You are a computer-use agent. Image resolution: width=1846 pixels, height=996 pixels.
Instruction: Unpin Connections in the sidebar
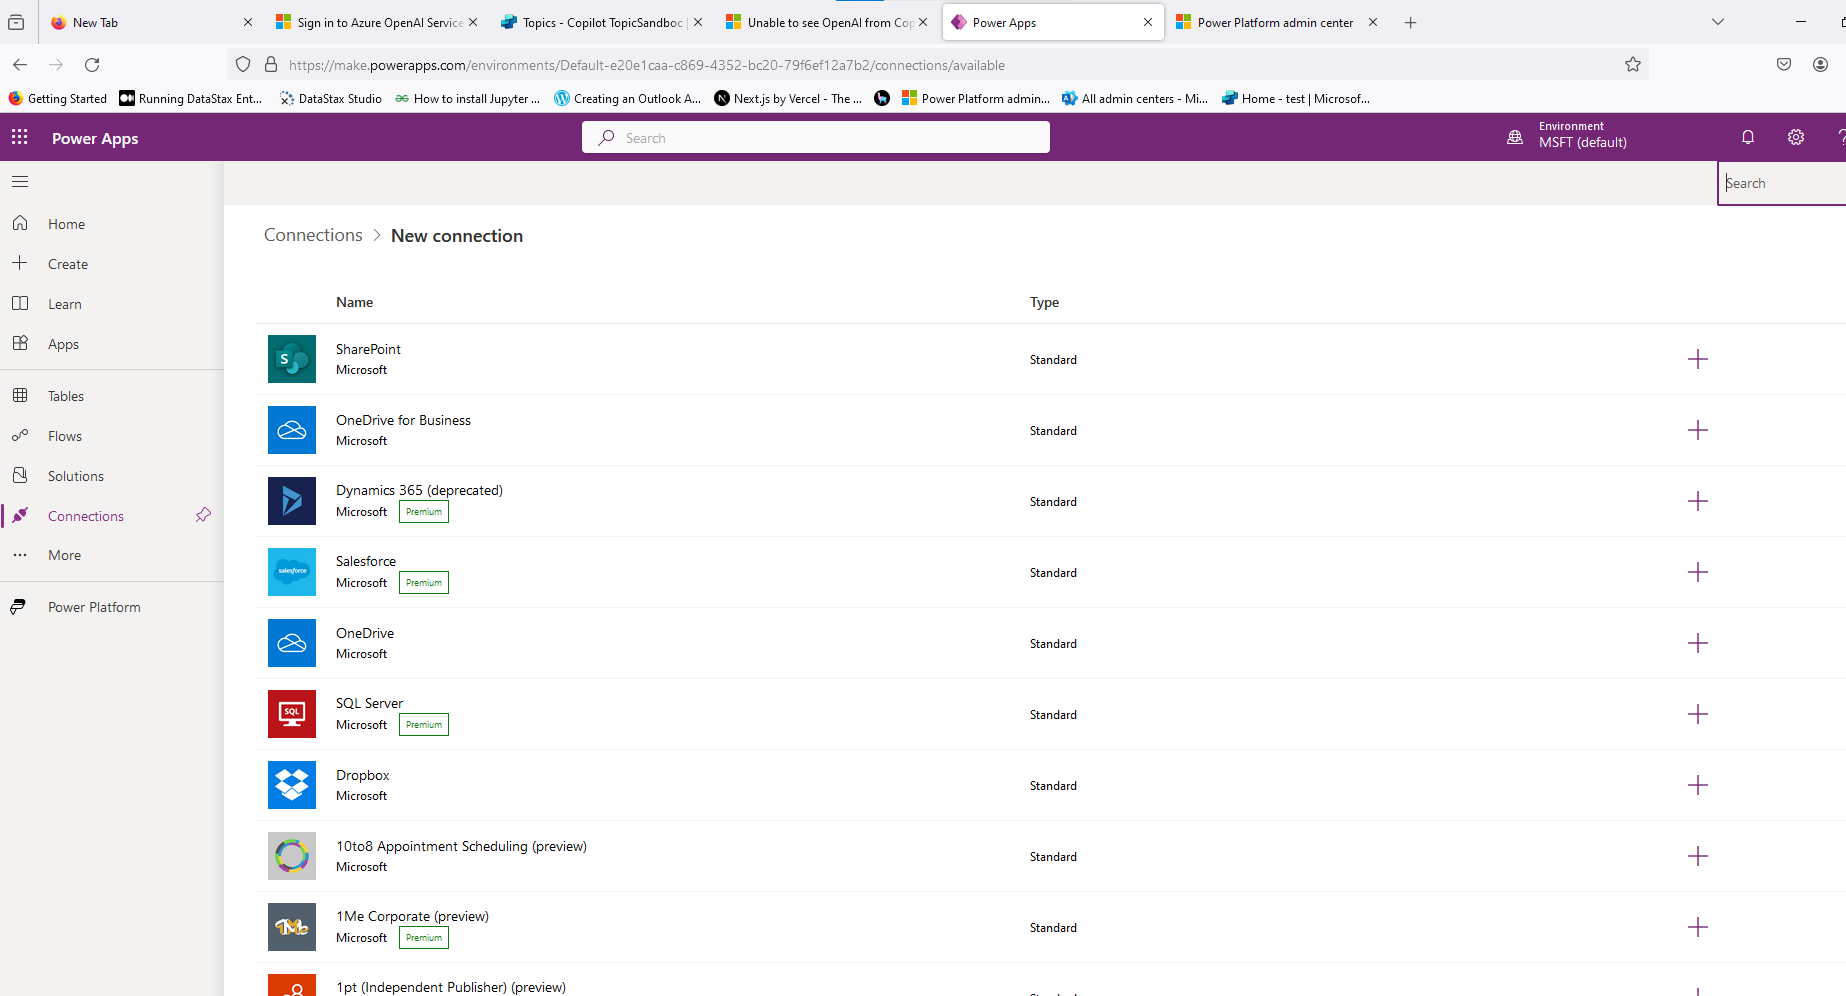pos(203,515)
